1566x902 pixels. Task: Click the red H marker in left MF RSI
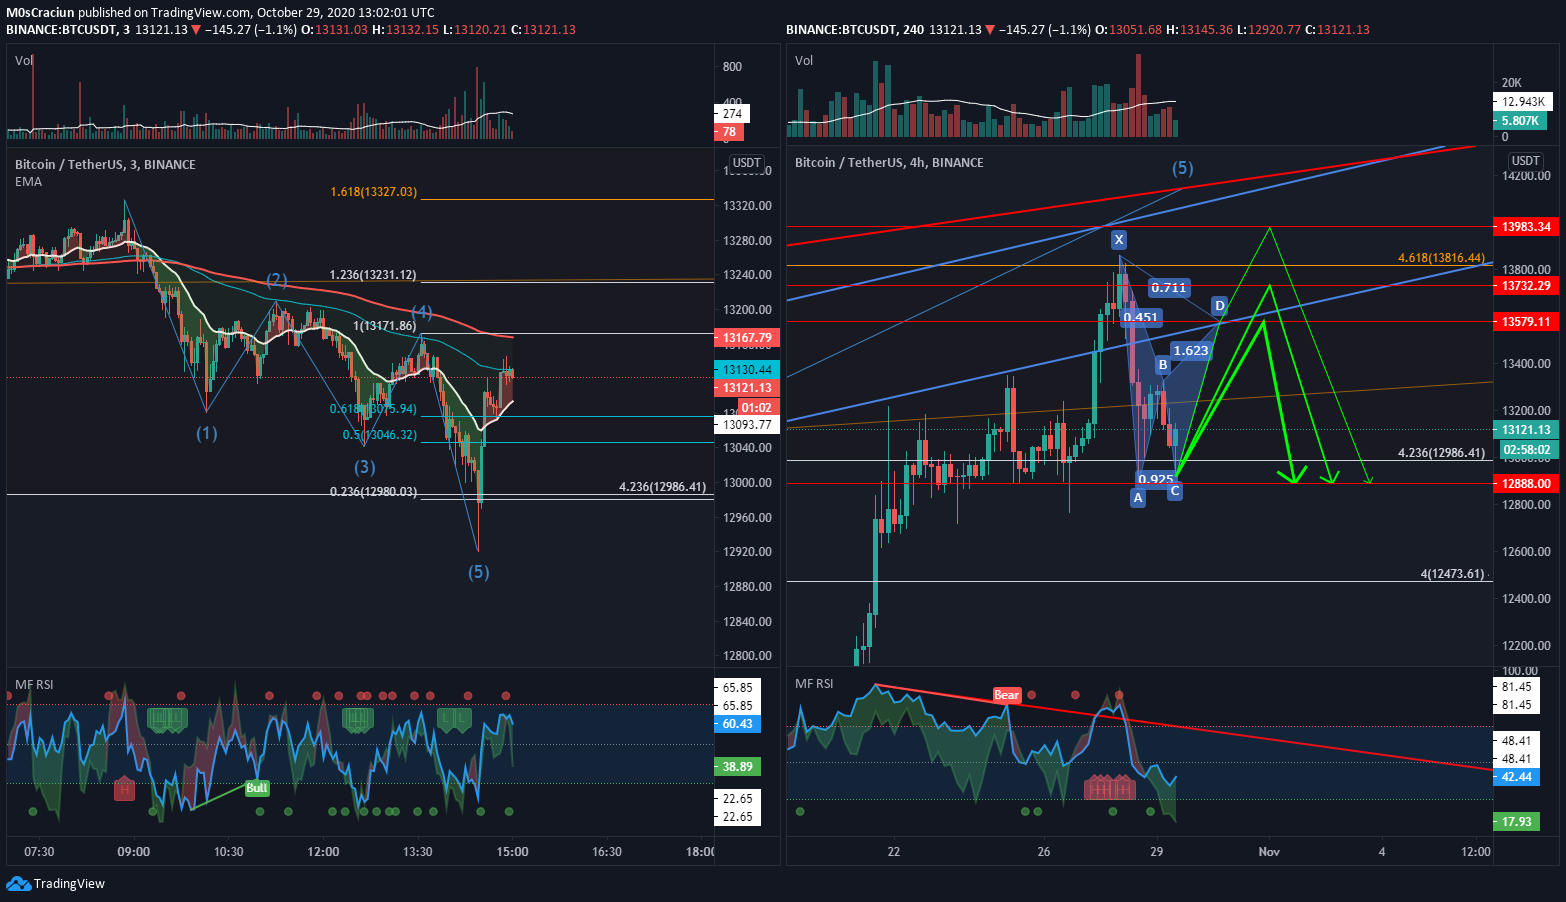tap(124, 788)
